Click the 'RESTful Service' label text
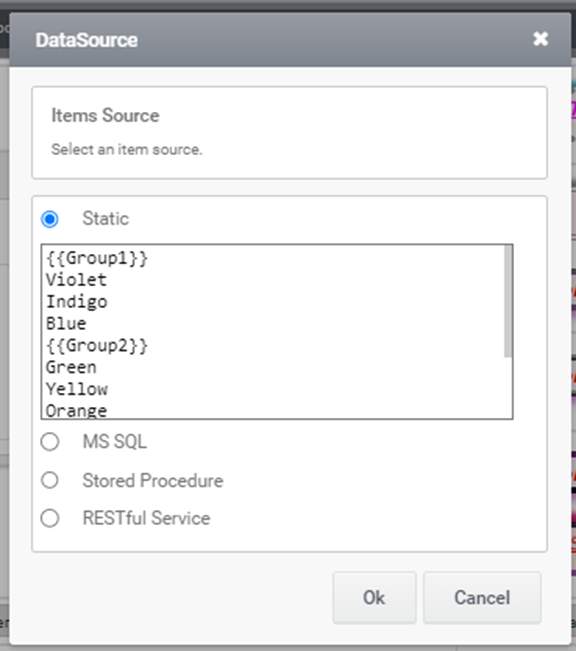Image resolution: width=576 pixels, height=651 pixels. tap(147, 518)
